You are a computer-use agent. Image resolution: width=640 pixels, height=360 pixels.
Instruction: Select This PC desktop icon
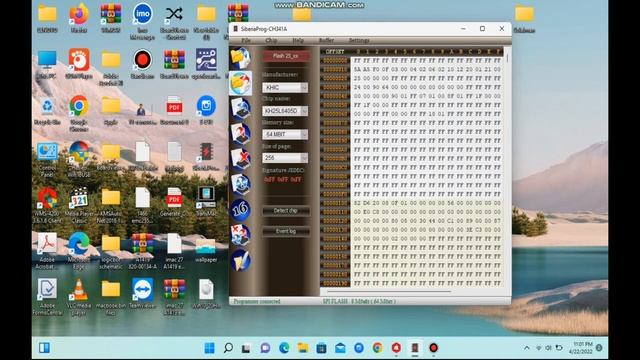pyautogui.click(x=47, y=64)
